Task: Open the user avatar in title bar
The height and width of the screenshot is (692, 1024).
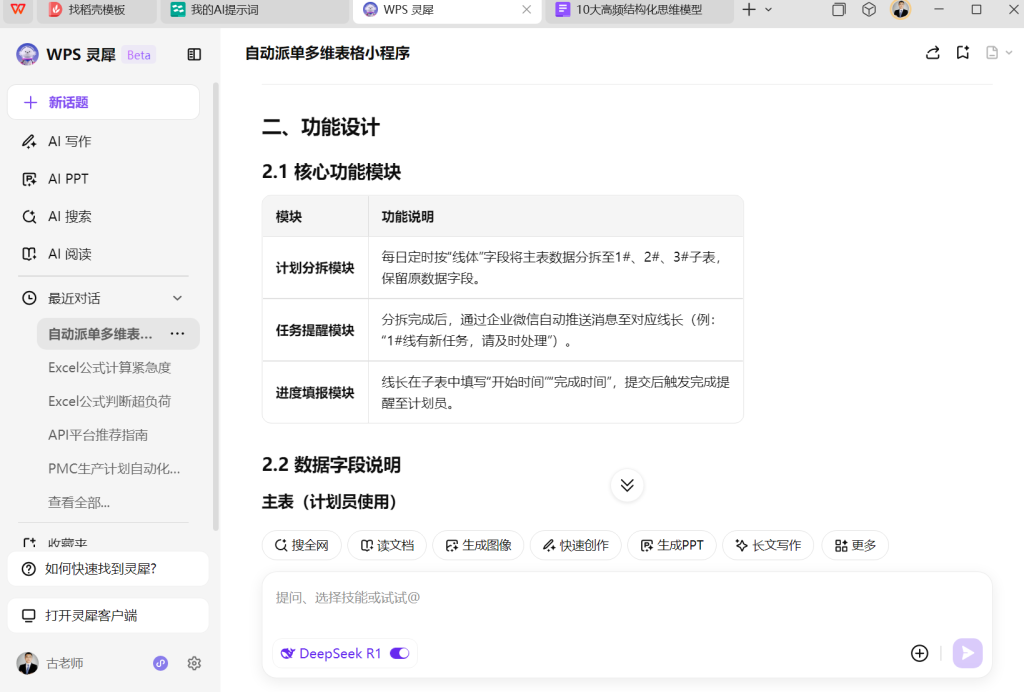Action: click(x=901, y=10)
